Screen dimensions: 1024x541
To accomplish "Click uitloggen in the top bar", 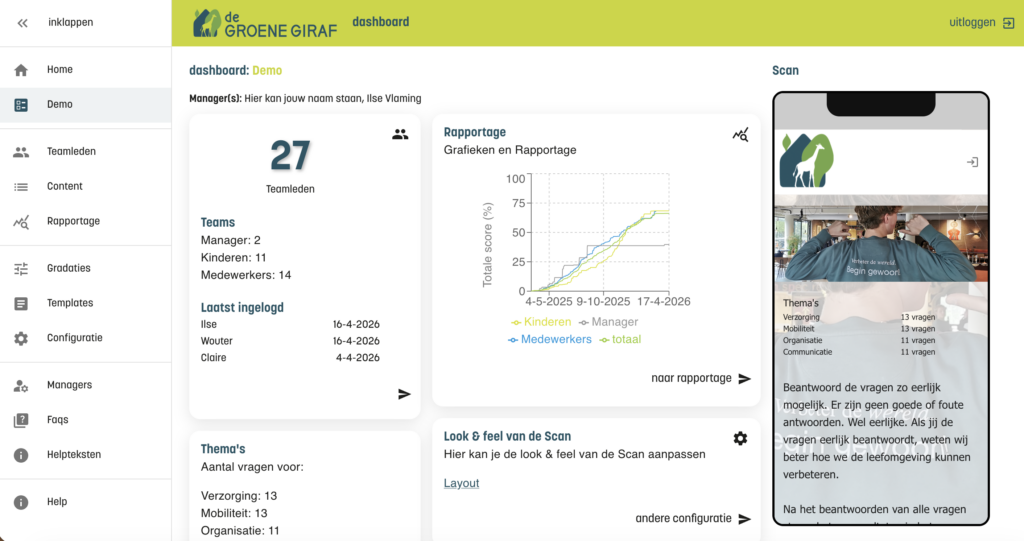I will (x=982, y=23).
